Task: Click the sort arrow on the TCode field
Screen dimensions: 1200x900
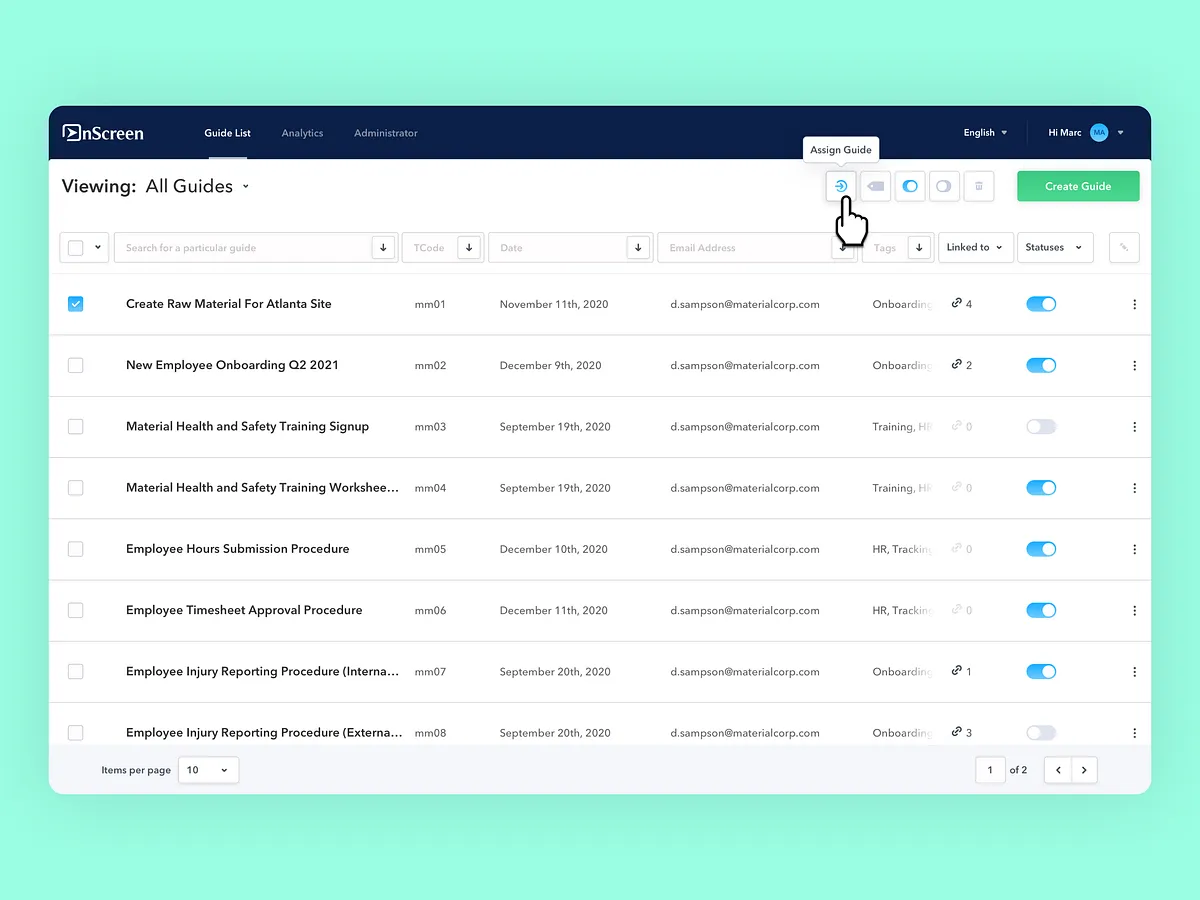Action: pyautogui.click(x=468, y=247)
